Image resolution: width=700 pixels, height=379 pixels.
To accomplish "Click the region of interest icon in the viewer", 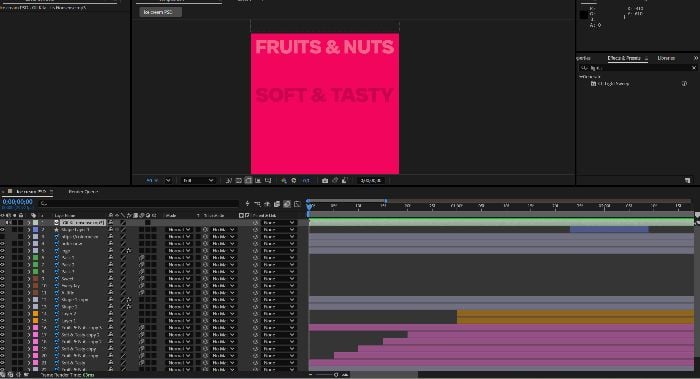I will tap(268, 180).
